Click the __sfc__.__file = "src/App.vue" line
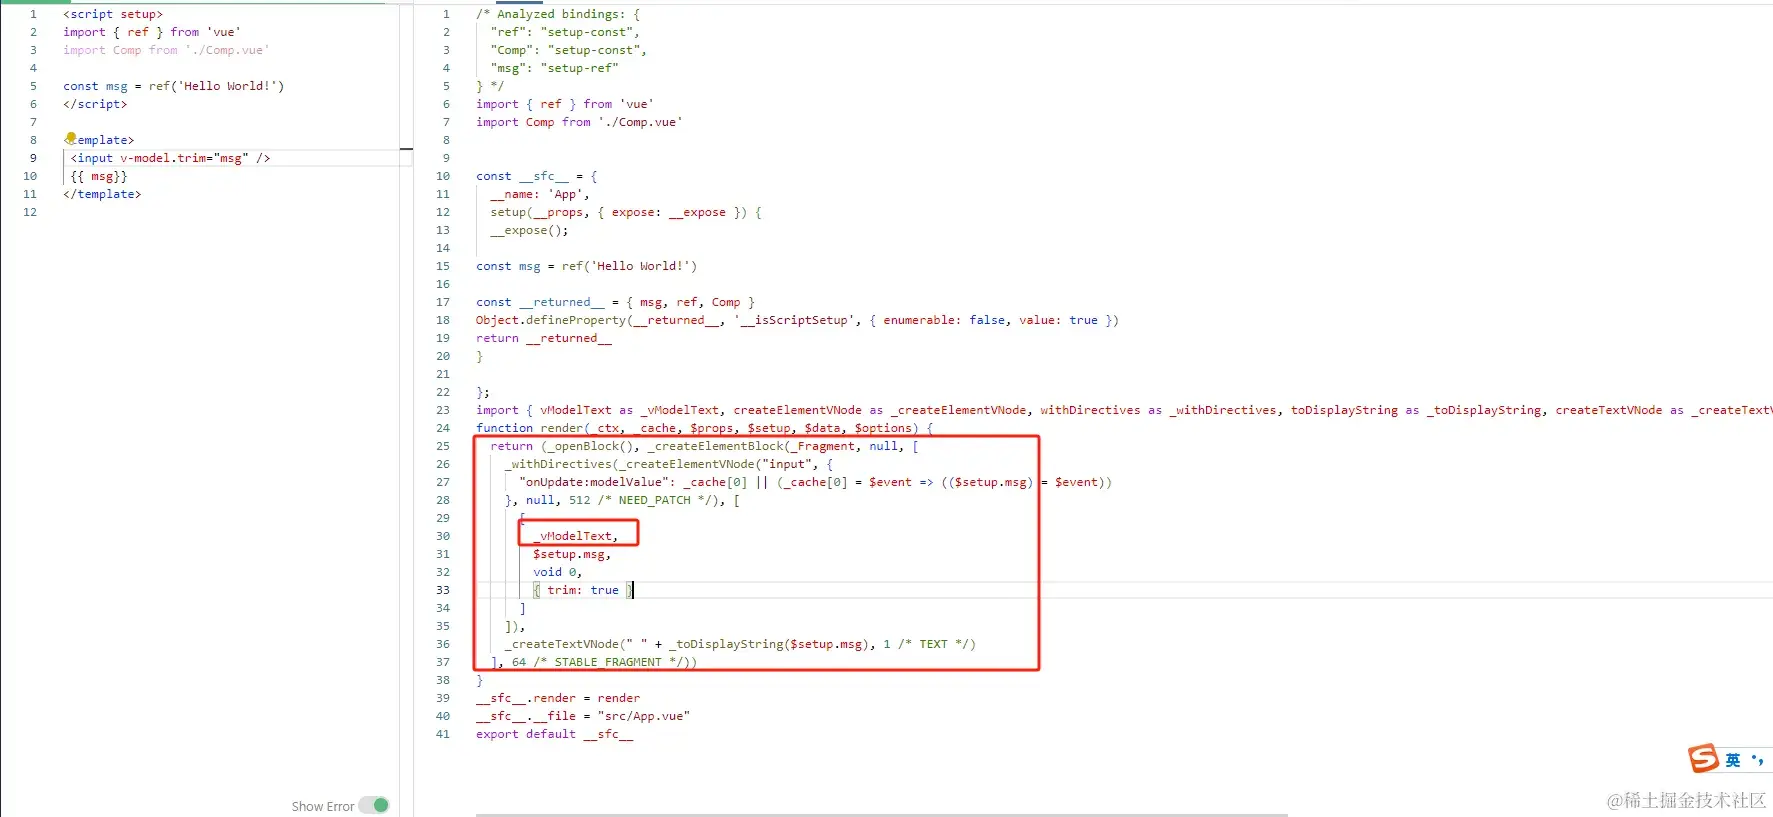The height and width of the screenshot is (817, 1773). click(583, 716)
